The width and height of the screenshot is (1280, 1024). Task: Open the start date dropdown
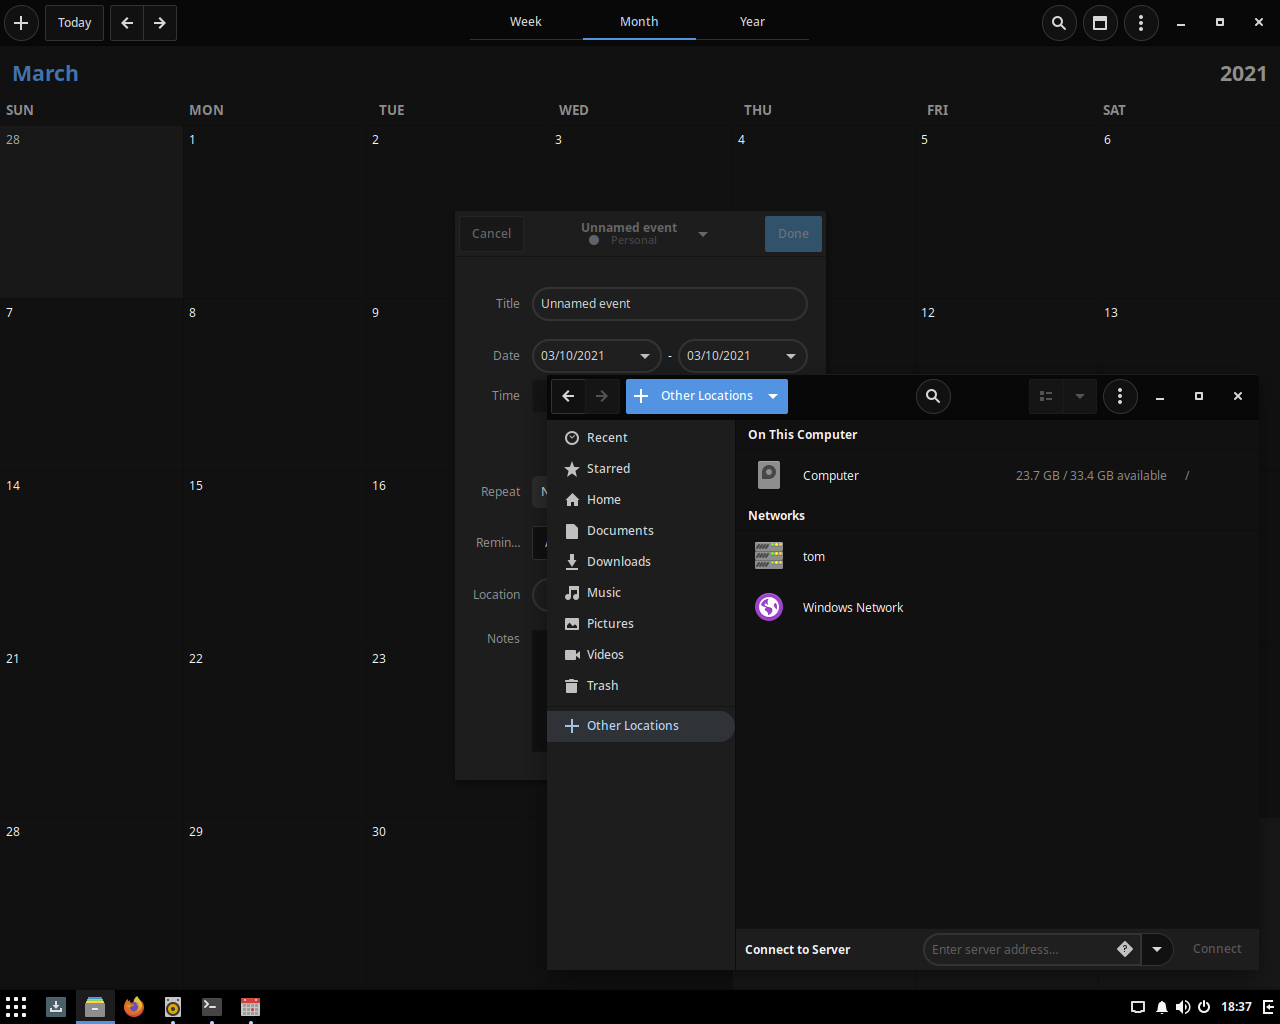point(645,356)
